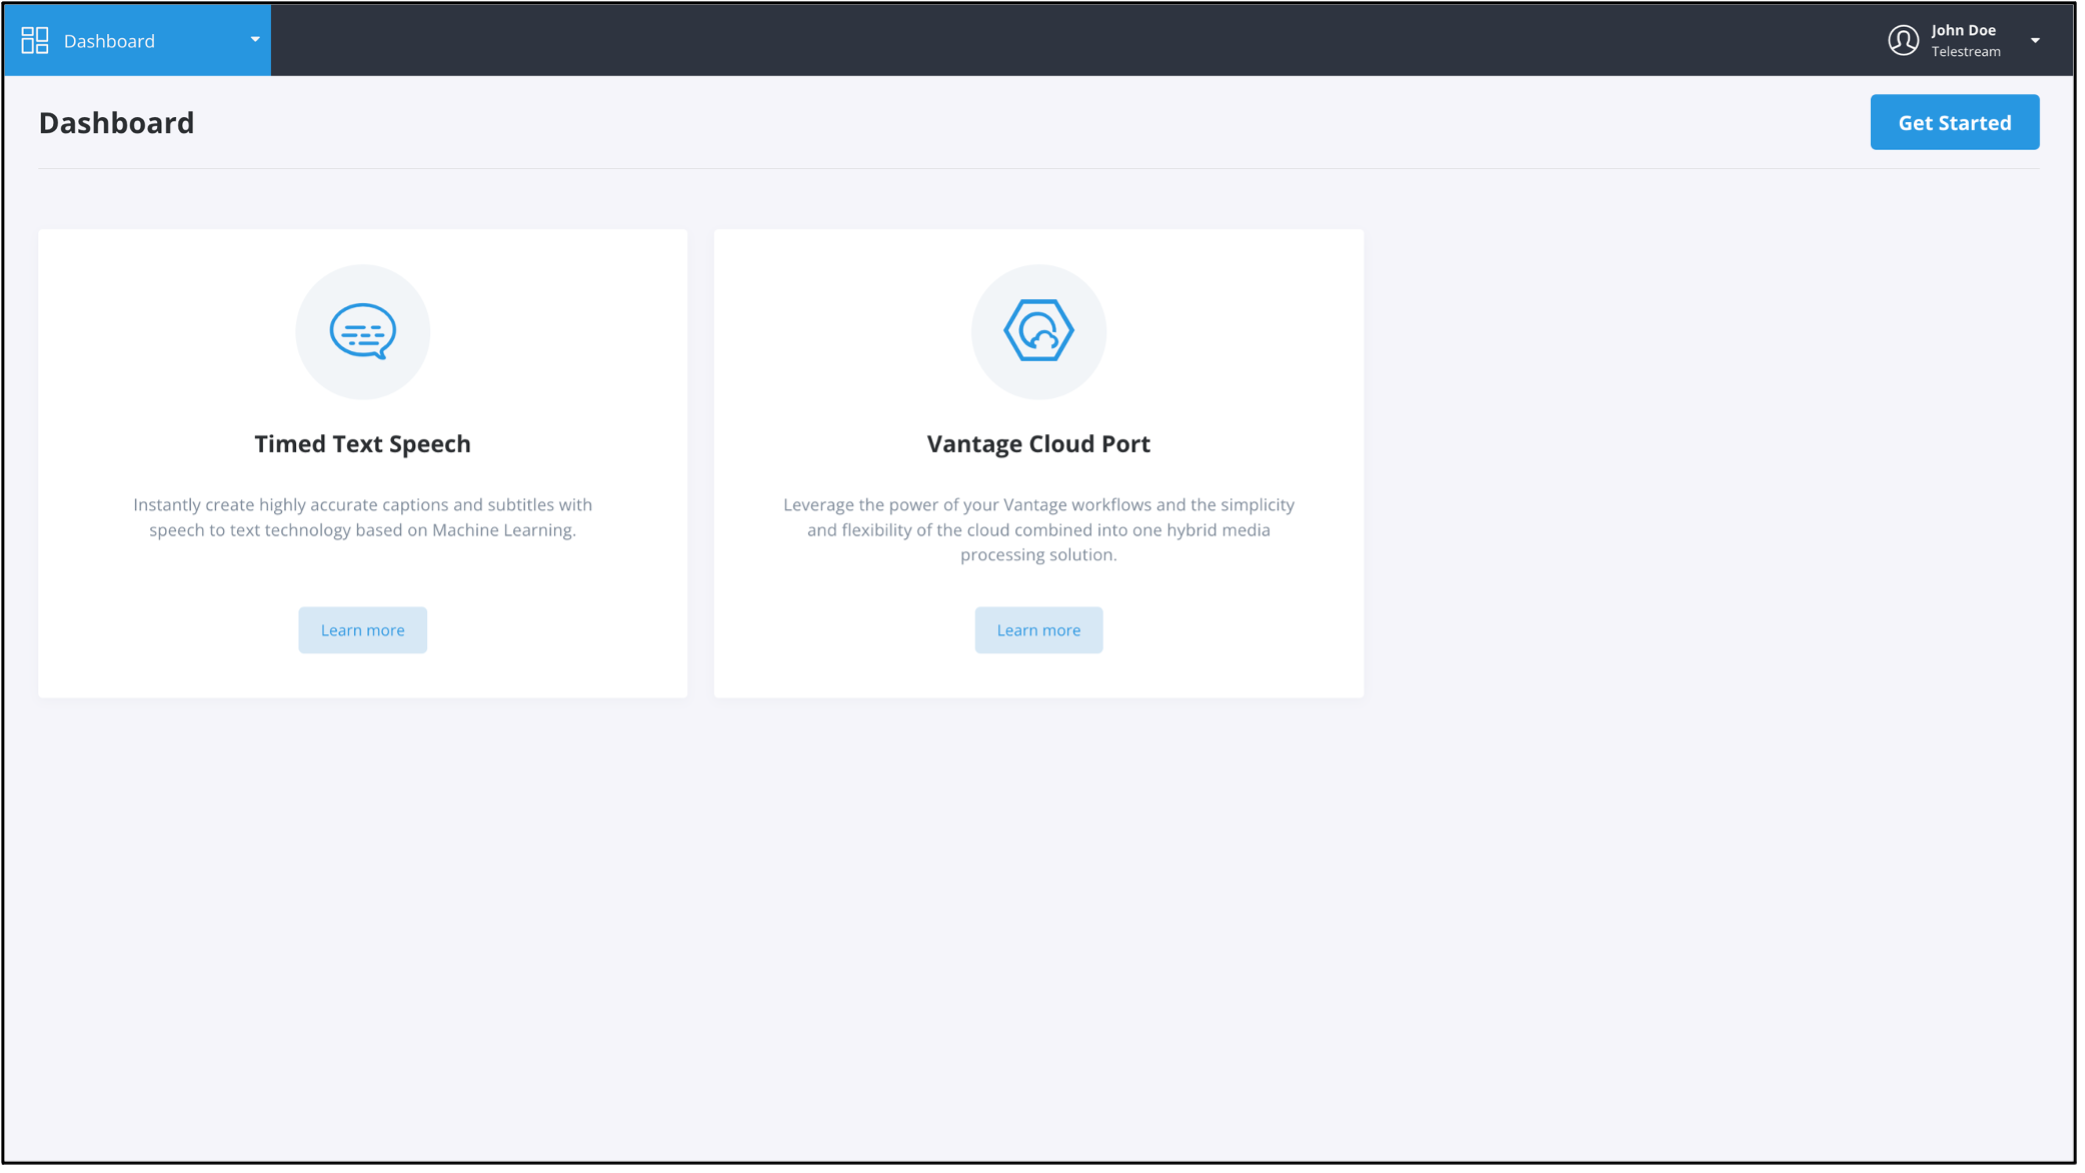This screenshot has width=2085, height=1173.
Task: Click Learn more under Timed Text Speech
Action: pos(362,630)
